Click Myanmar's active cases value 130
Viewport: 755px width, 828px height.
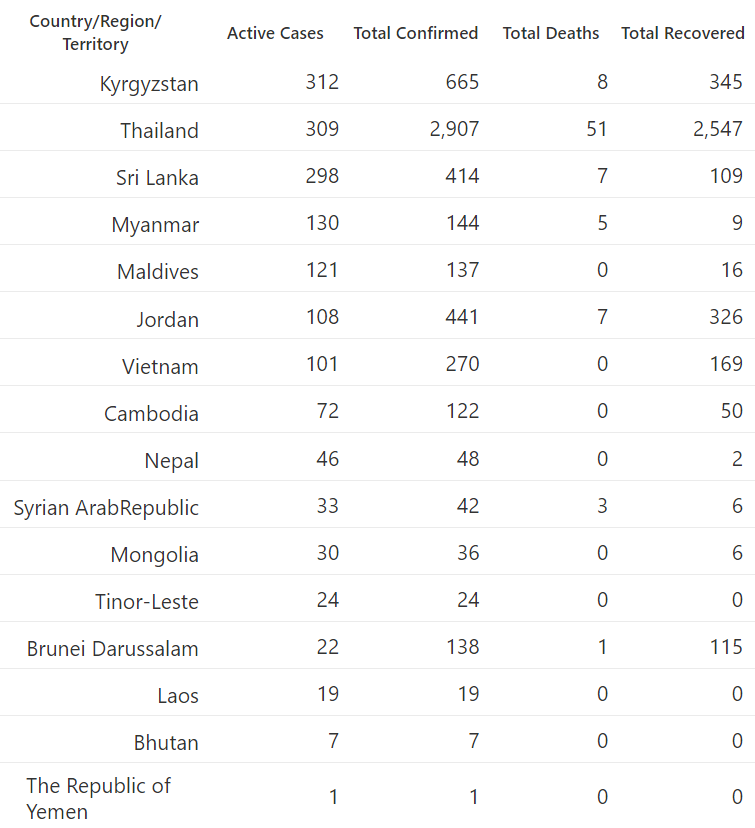click(323, 223)
